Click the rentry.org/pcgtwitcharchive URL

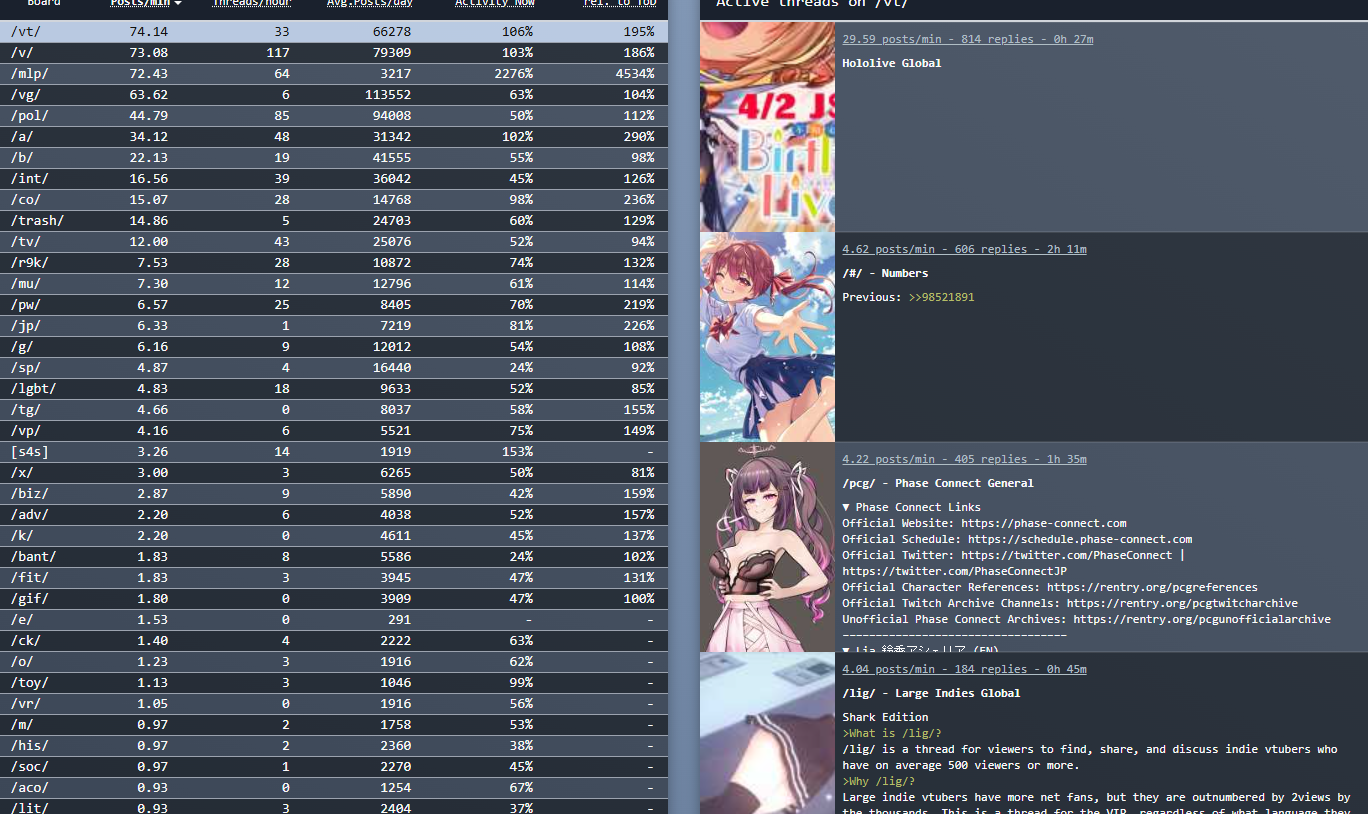1182,603
